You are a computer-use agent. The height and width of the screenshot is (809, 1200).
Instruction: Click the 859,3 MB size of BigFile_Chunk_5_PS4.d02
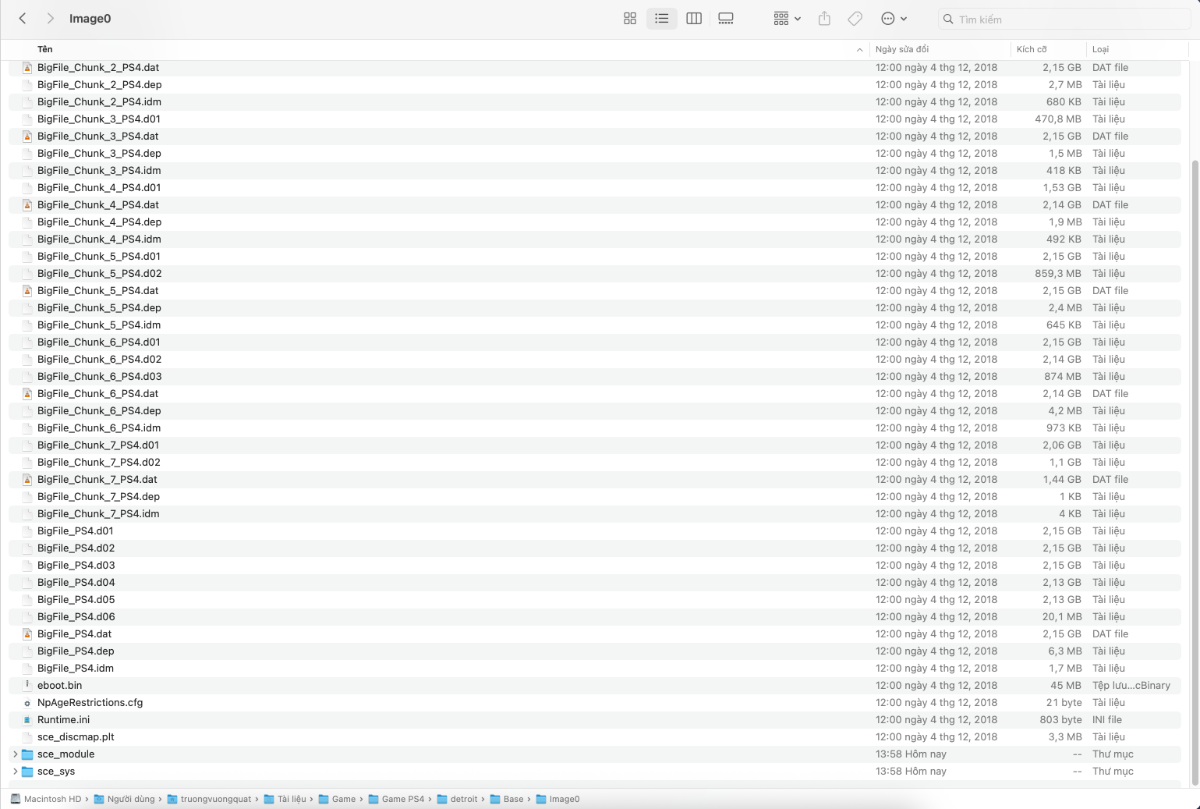coord(1058,273)
